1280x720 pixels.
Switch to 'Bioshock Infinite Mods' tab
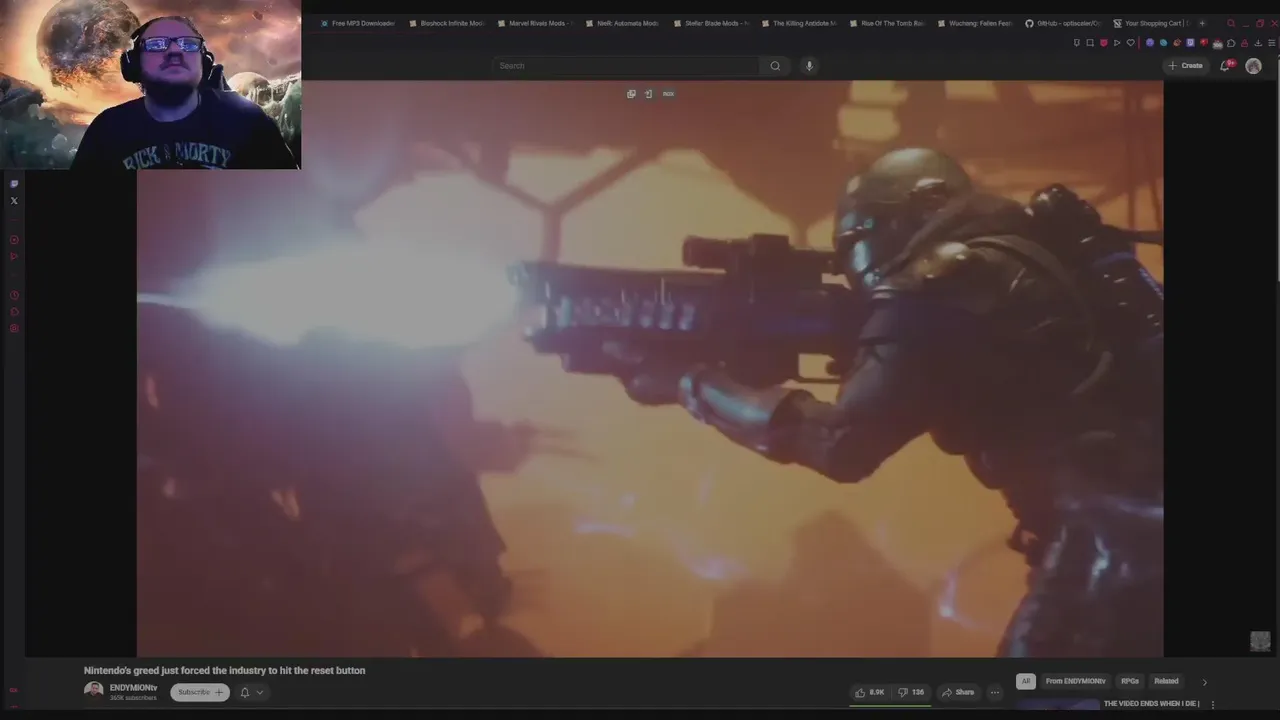[447, 23]
